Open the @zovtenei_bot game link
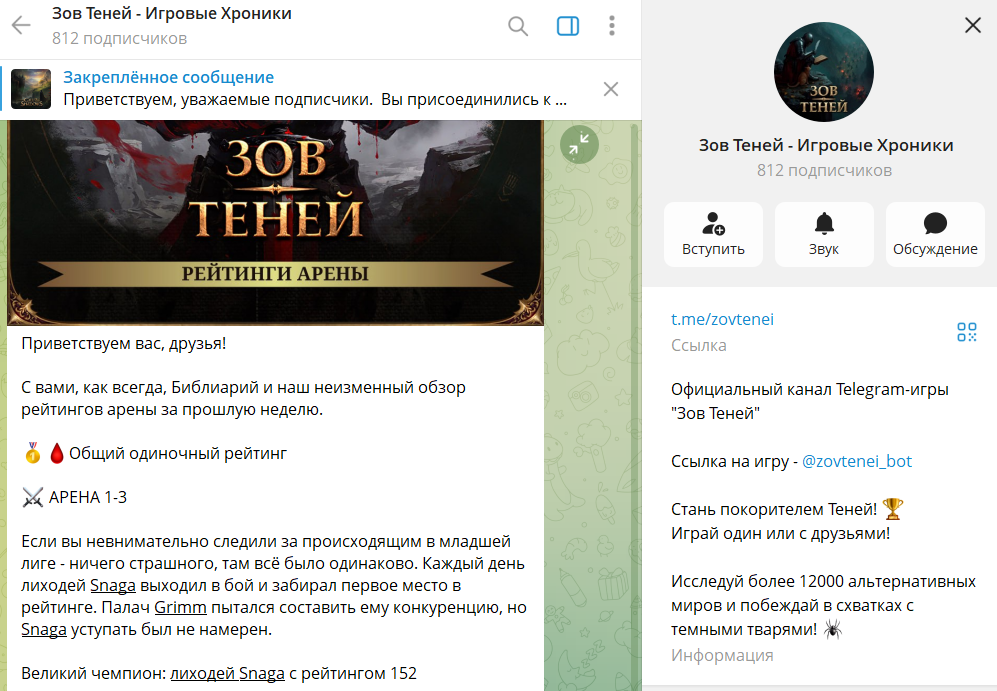997x691 pixels. 856,462
